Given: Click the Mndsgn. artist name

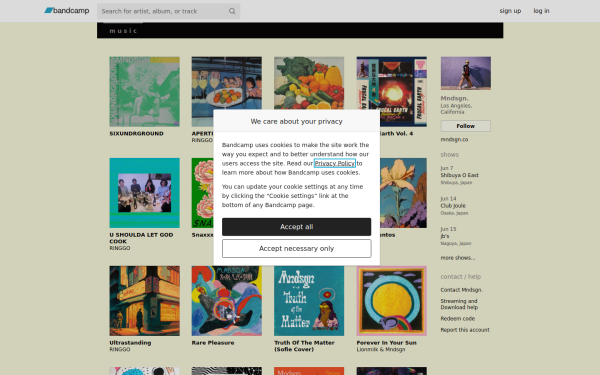Looking at the screenshot, I should (454, 98).
